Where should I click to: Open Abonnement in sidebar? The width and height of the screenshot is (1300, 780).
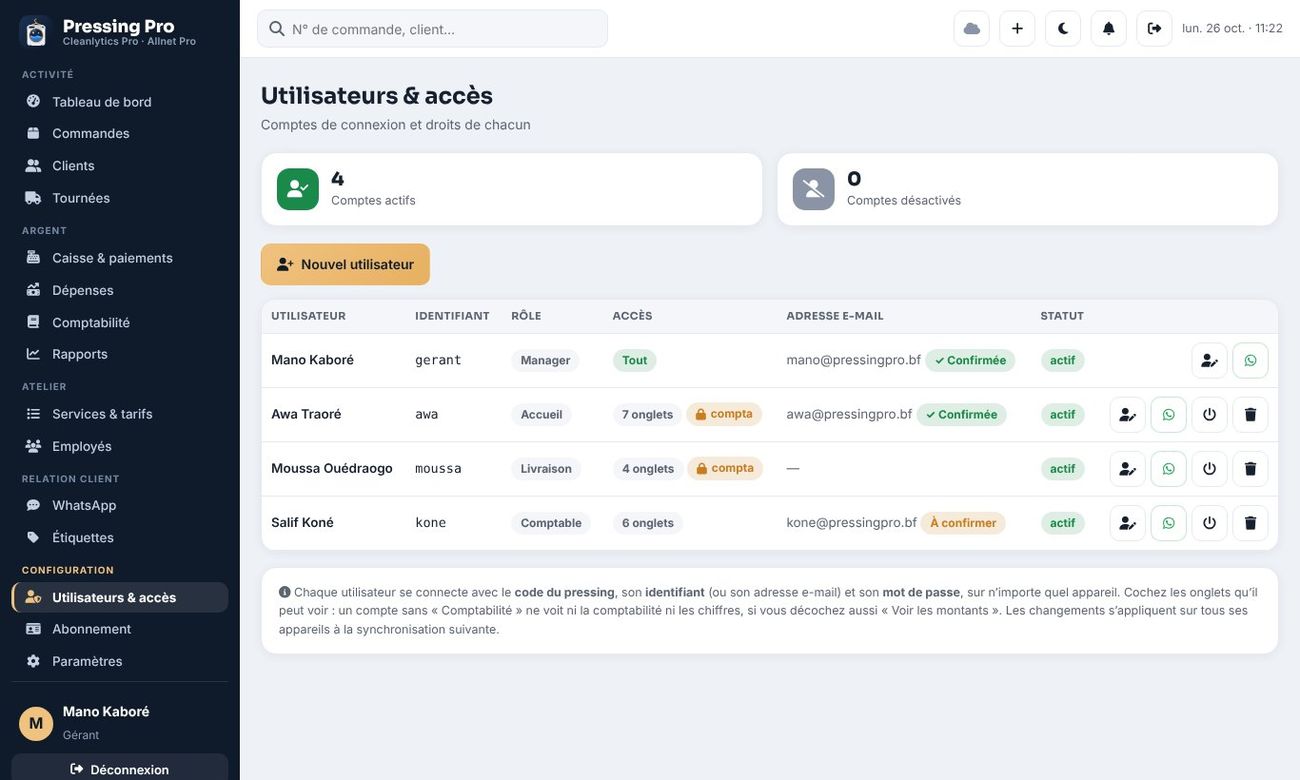point(120,629)
